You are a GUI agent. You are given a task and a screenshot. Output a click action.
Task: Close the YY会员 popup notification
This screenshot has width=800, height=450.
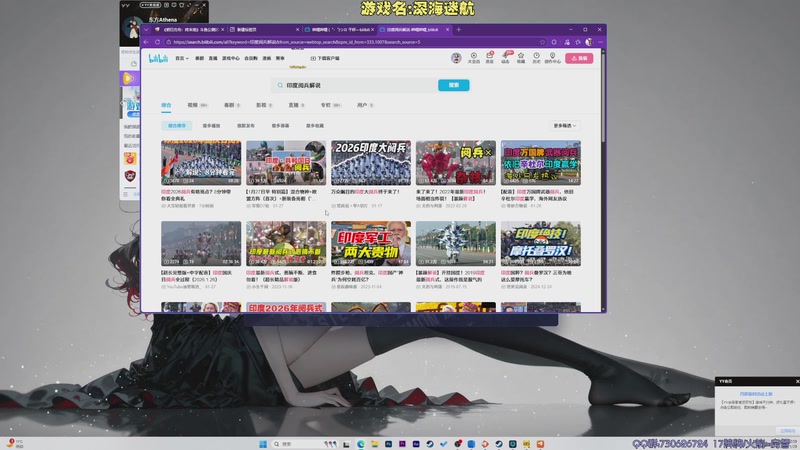[797, 381]
